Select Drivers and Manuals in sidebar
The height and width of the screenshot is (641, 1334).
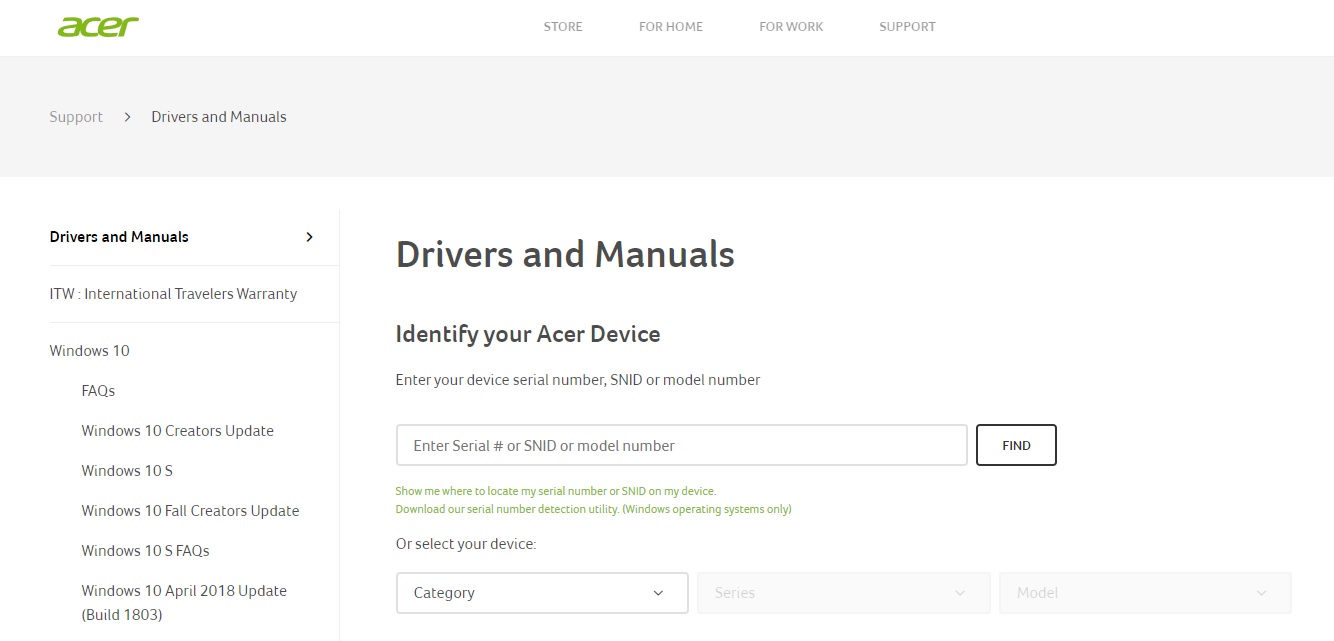119,237
